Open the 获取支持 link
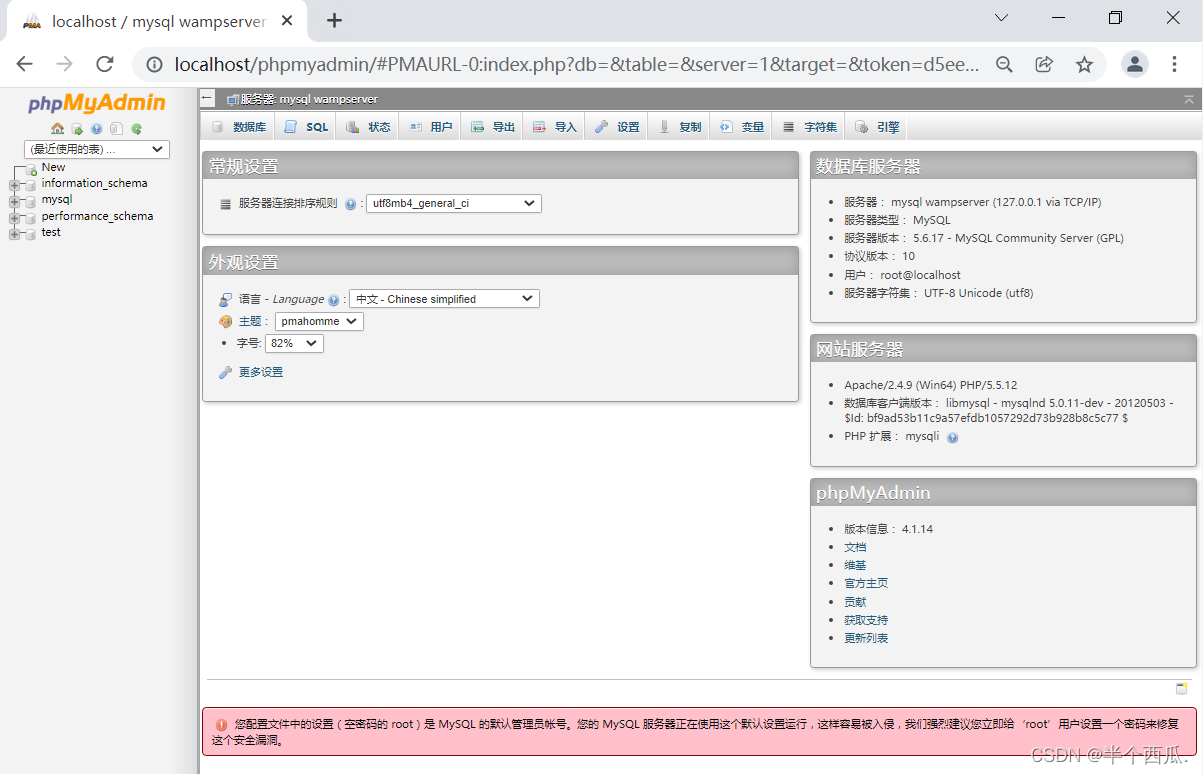1203x774 pixels. (866, 620)
